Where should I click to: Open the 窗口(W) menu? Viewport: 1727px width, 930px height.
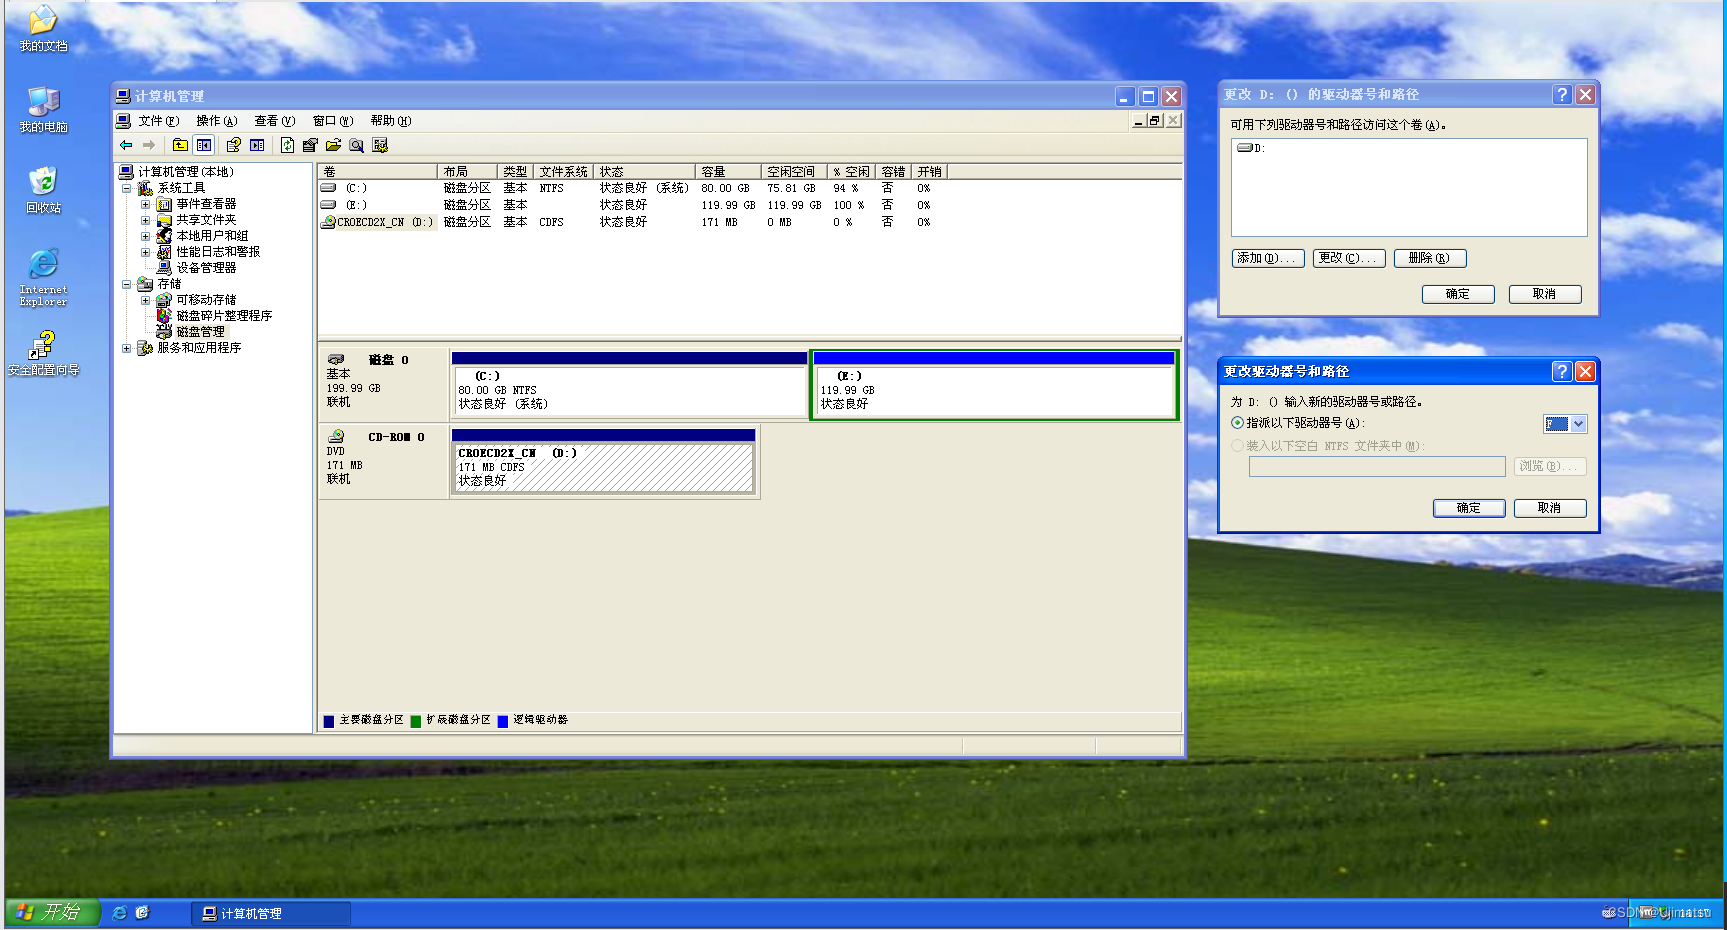point(333,121)
